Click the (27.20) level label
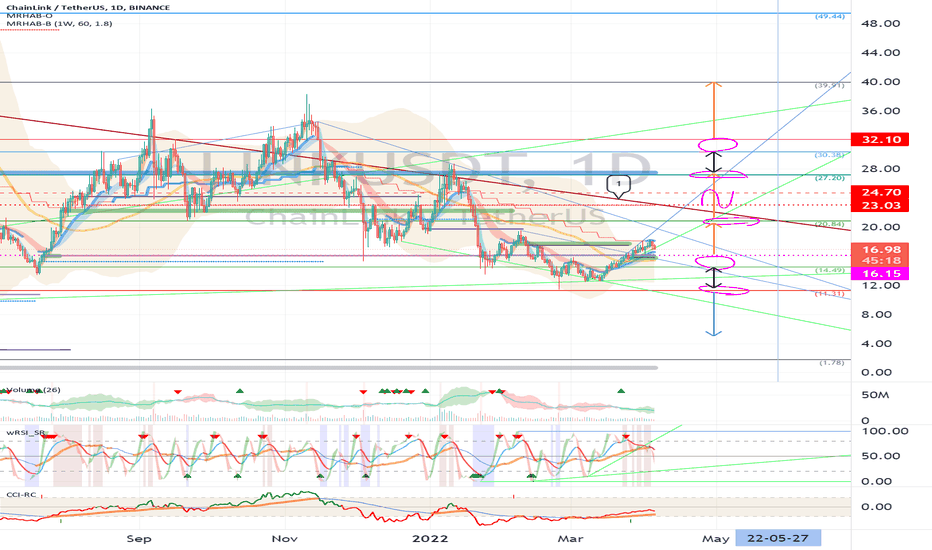The image size is (932, 550). (x=830, y=178)
